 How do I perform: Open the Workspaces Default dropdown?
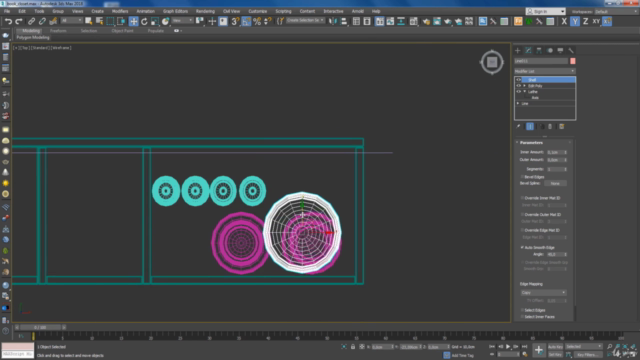(x=616, y=11)
